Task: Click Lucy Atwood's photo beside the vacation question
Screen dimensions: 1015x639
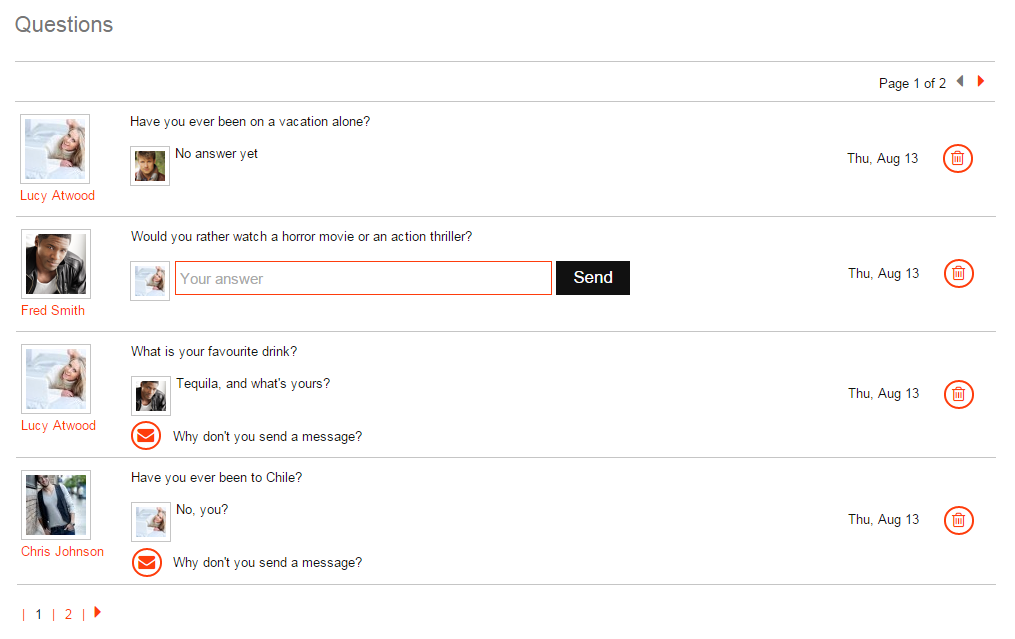Action: [55, 149]
